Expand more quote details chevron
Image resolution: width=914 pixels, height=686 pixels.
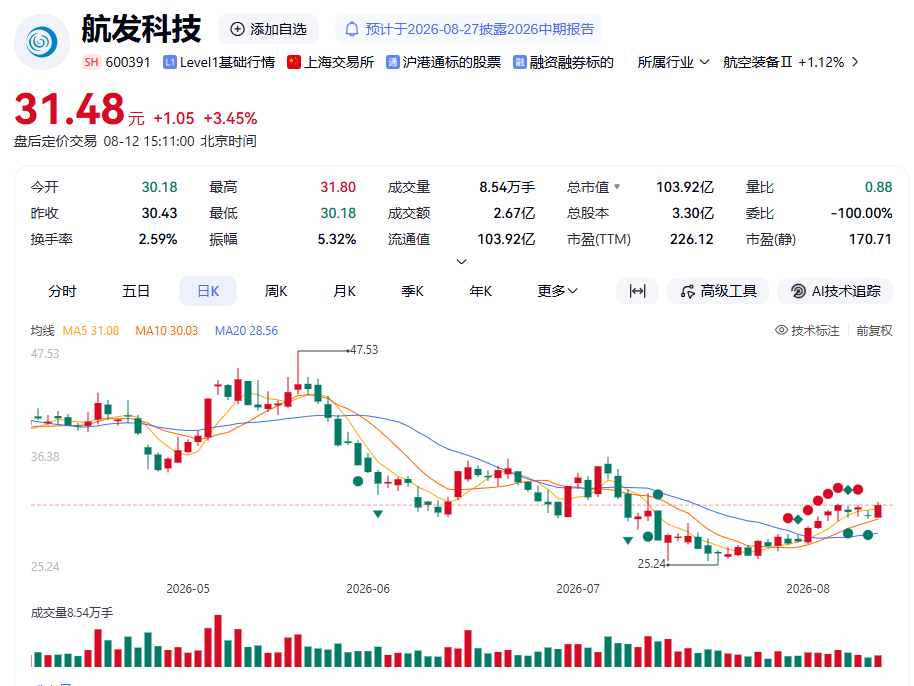click(x=461, y=262)
